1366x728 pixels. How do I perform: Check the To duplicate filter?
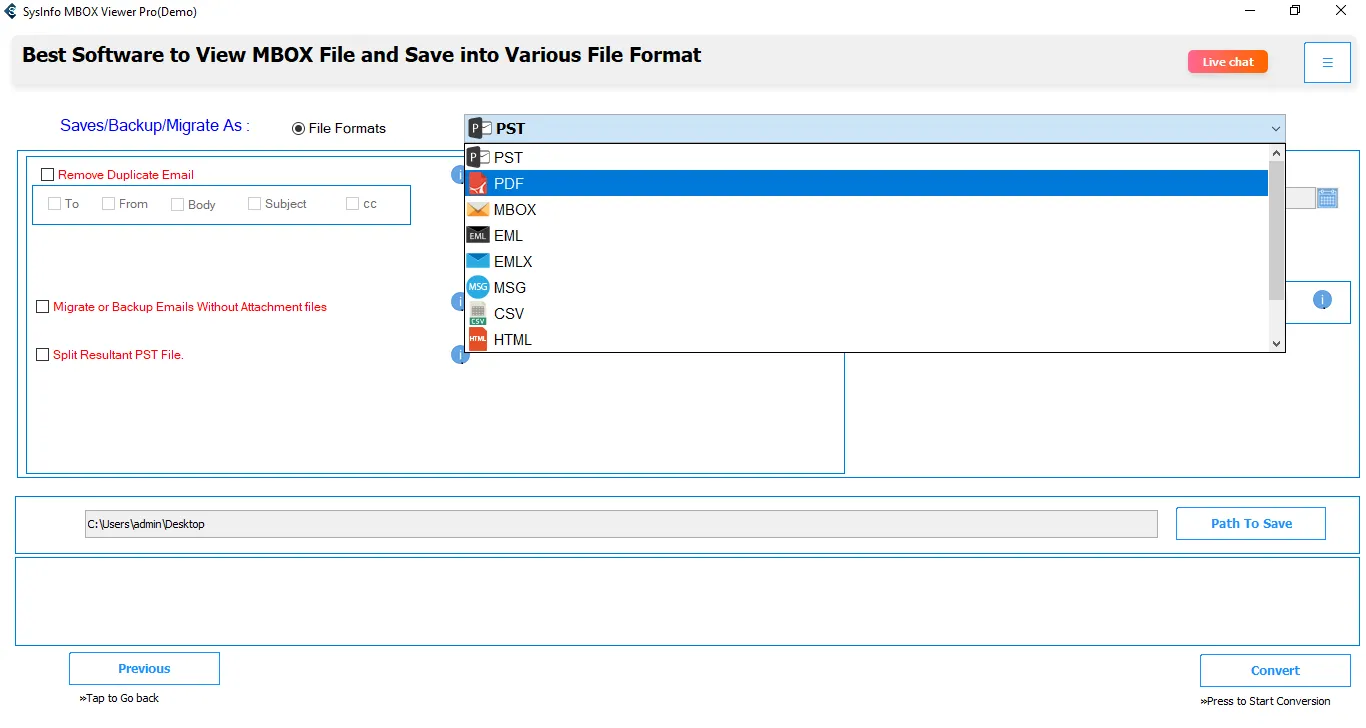[x=54, y=203]
